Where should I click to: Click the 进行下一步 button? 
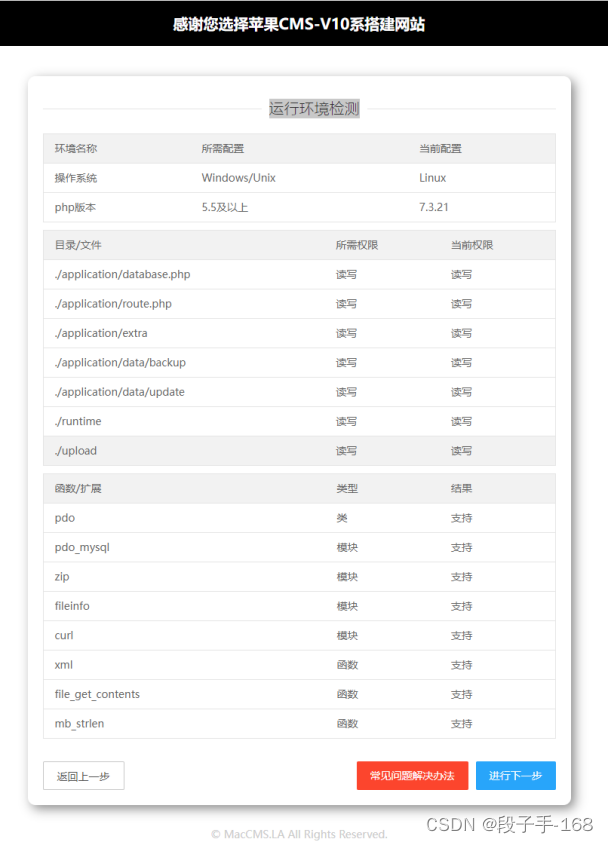click(516, 775)
